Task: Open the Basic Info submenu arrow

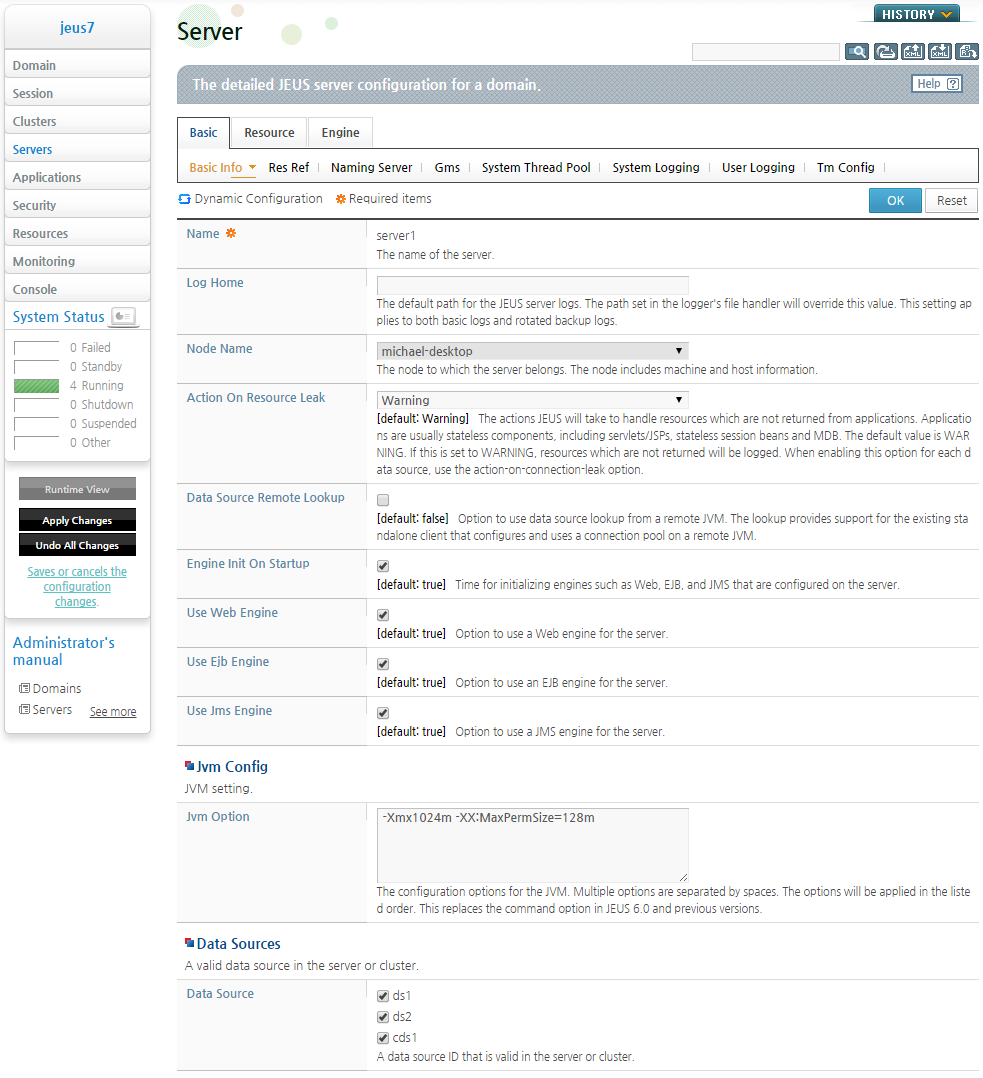Action: tap(252, 167)
